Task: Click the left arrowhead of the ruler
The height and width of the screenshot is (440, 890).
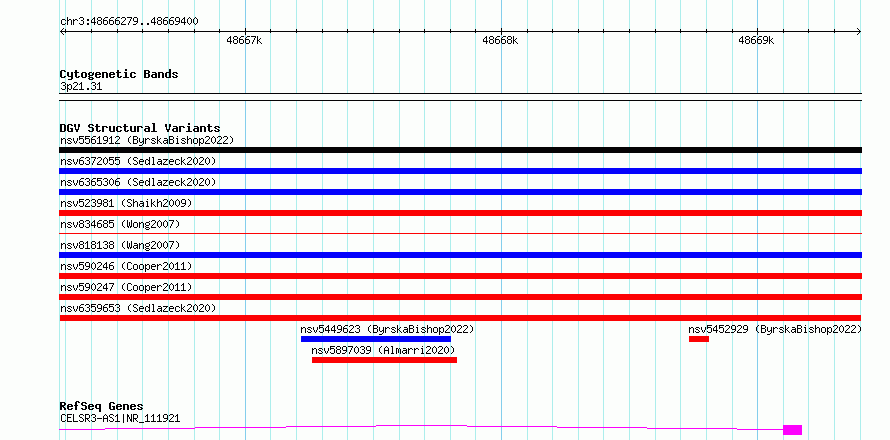Action: coord(62,32)
